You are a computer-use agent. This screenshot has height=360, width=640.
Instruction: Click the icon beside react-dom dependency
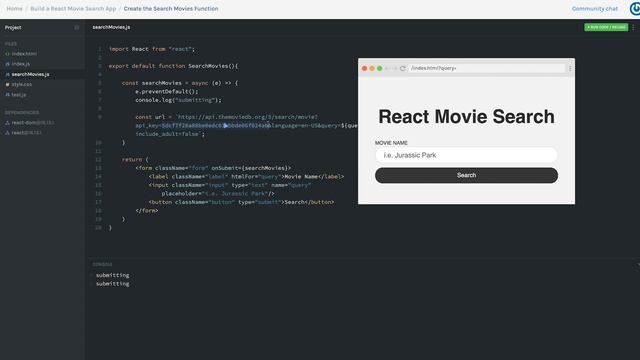tap(7, 122)
